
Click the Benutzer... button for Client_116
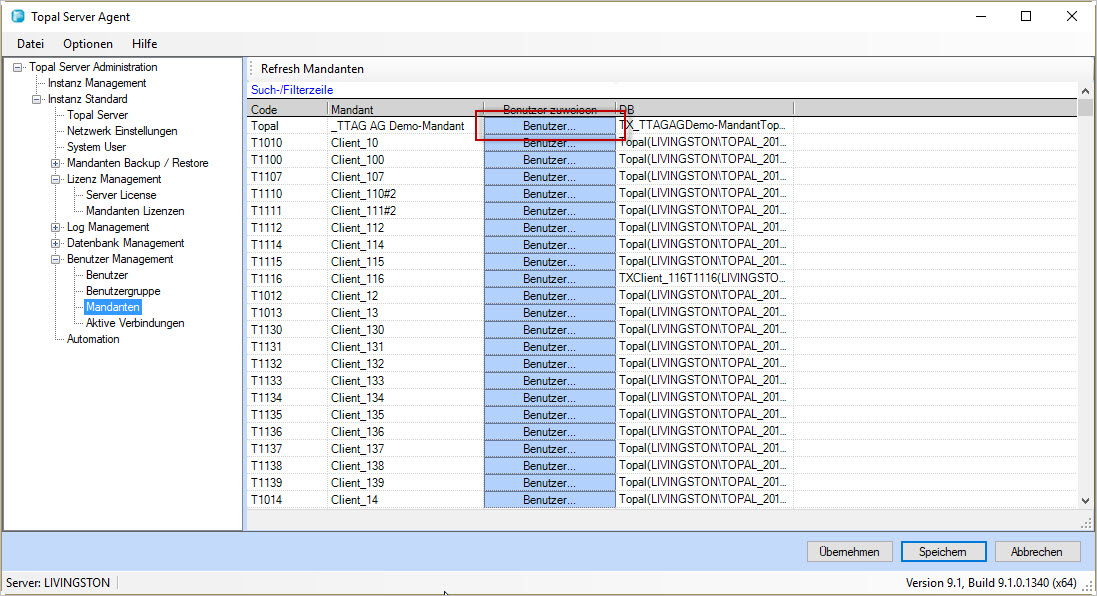click(x=549, y=278)
